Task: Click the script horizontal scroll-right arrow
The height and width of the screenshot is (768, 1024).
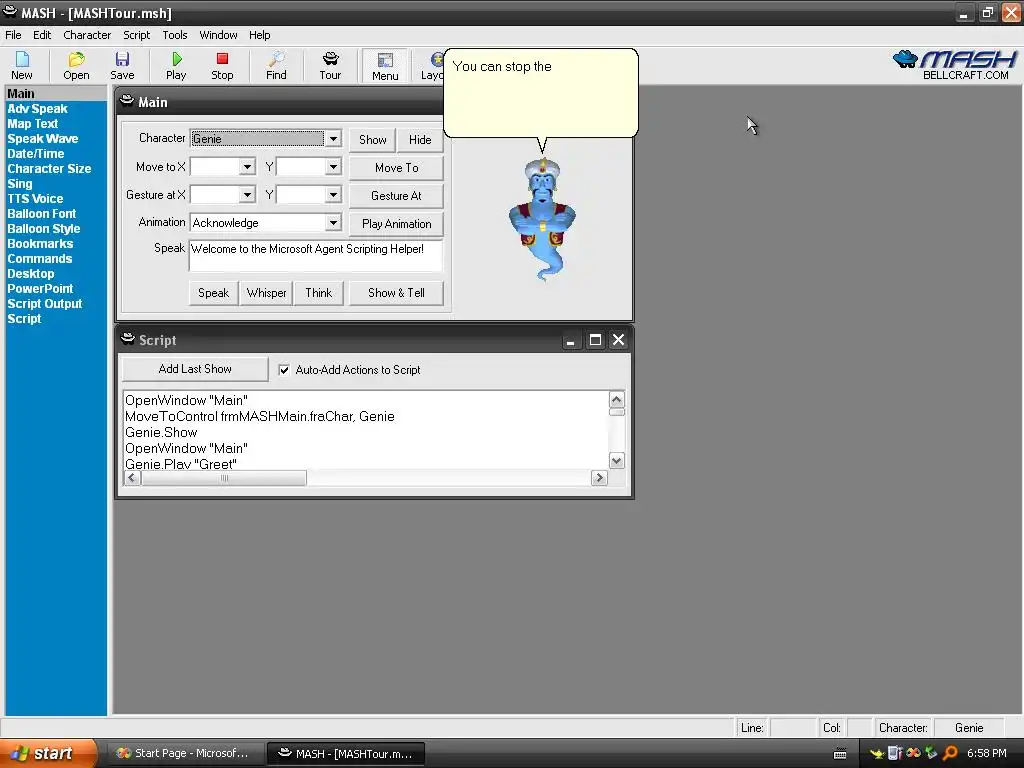Action: pyautogui.click(x=599, y=478)
